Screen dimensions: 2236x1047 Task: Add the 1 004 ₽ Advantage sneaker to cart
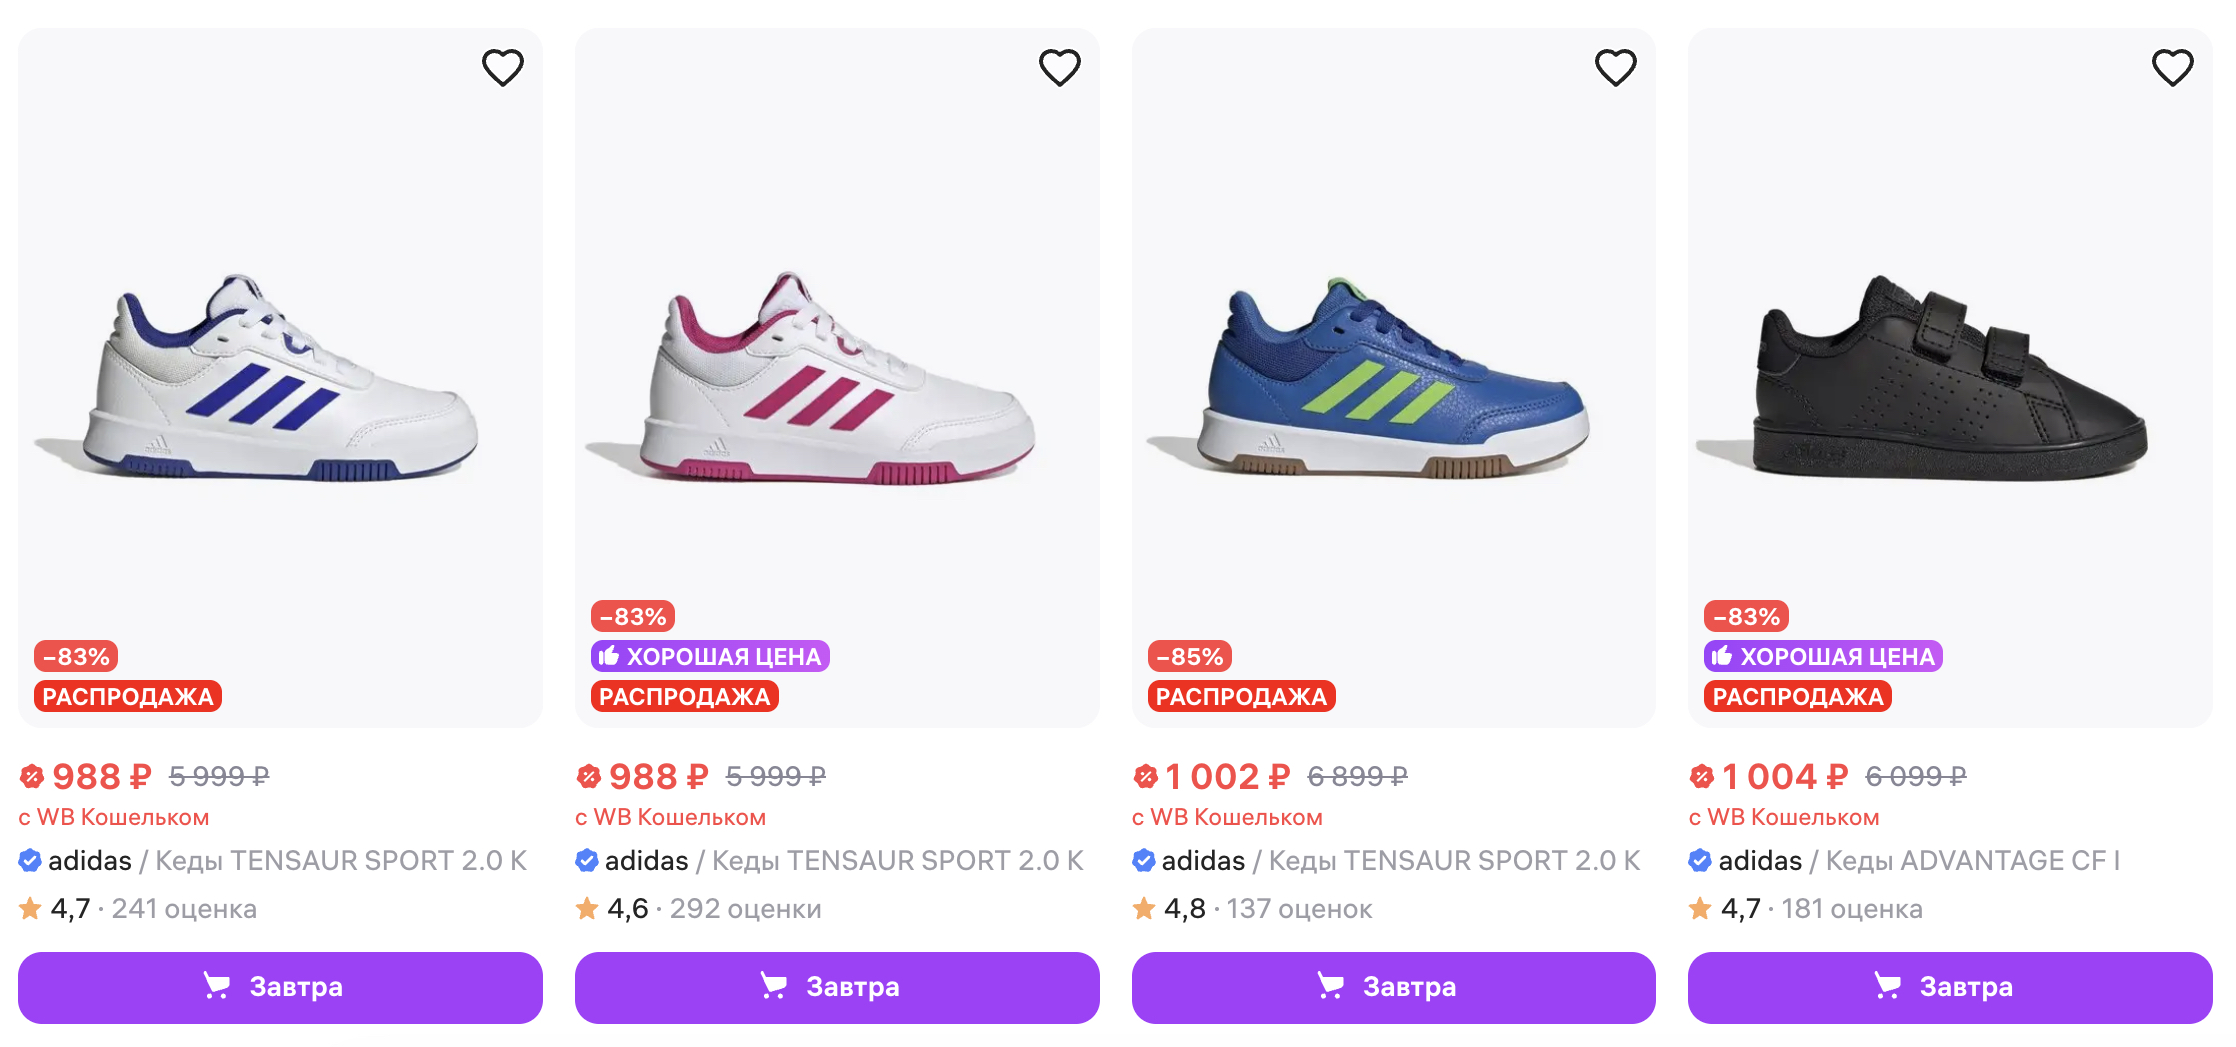click(1950, 987)
